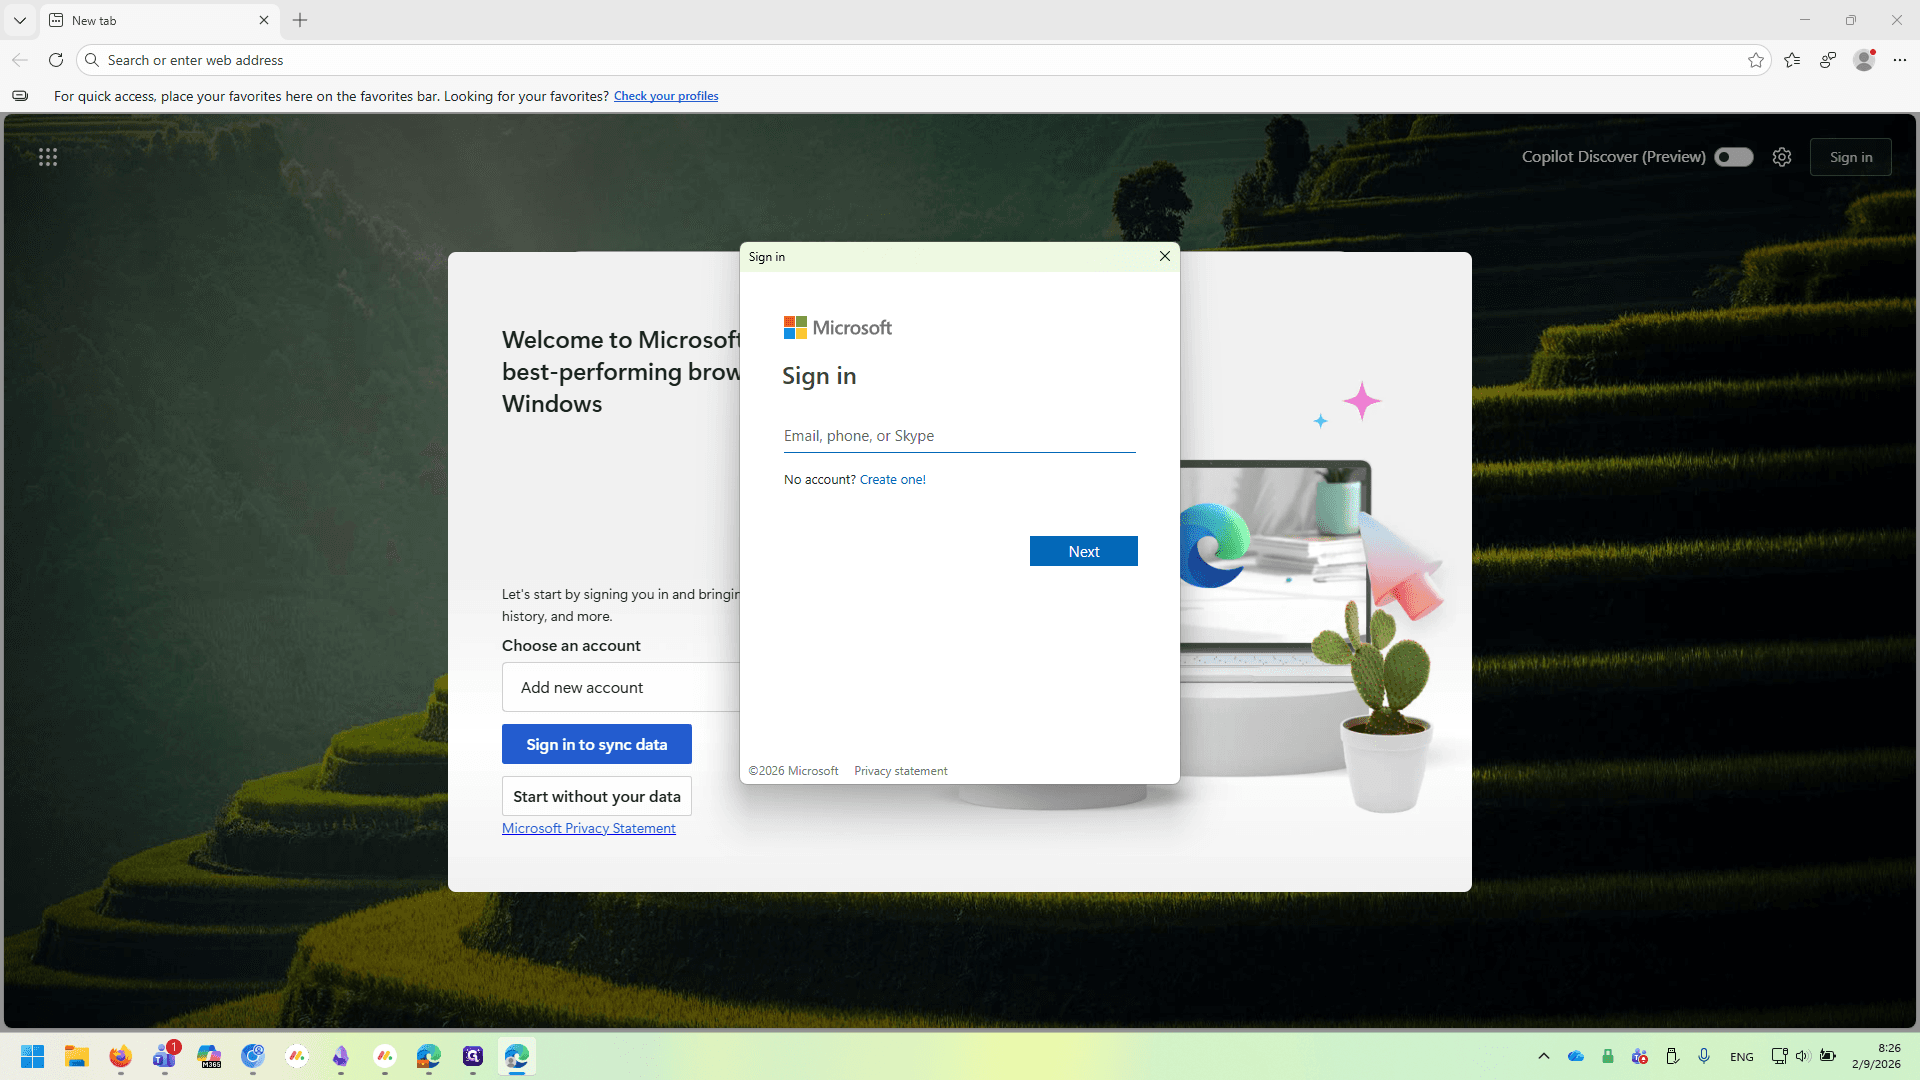This screenshot has width=1920, height=1080.
Task: Open Microsoft 365 Copilot taskbar app
Action: 209,1056
